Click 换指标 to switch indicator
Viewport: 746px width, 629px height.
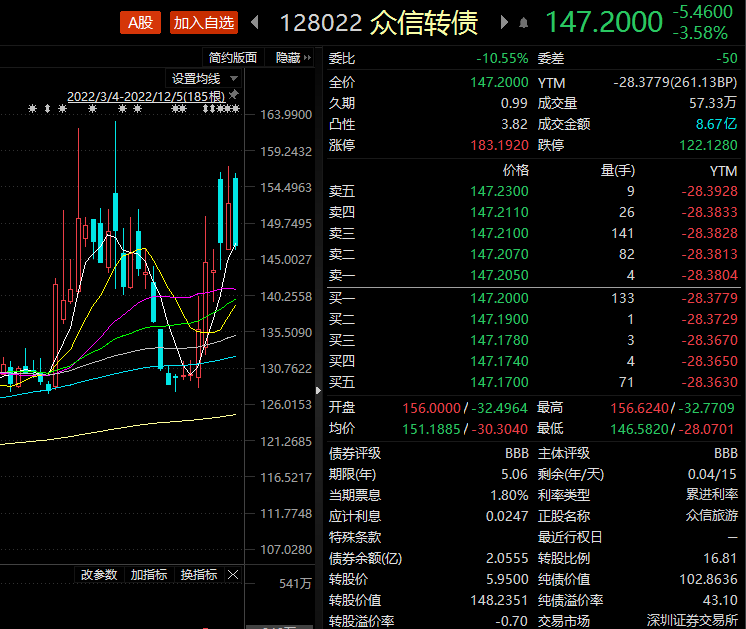pos(198,575)
